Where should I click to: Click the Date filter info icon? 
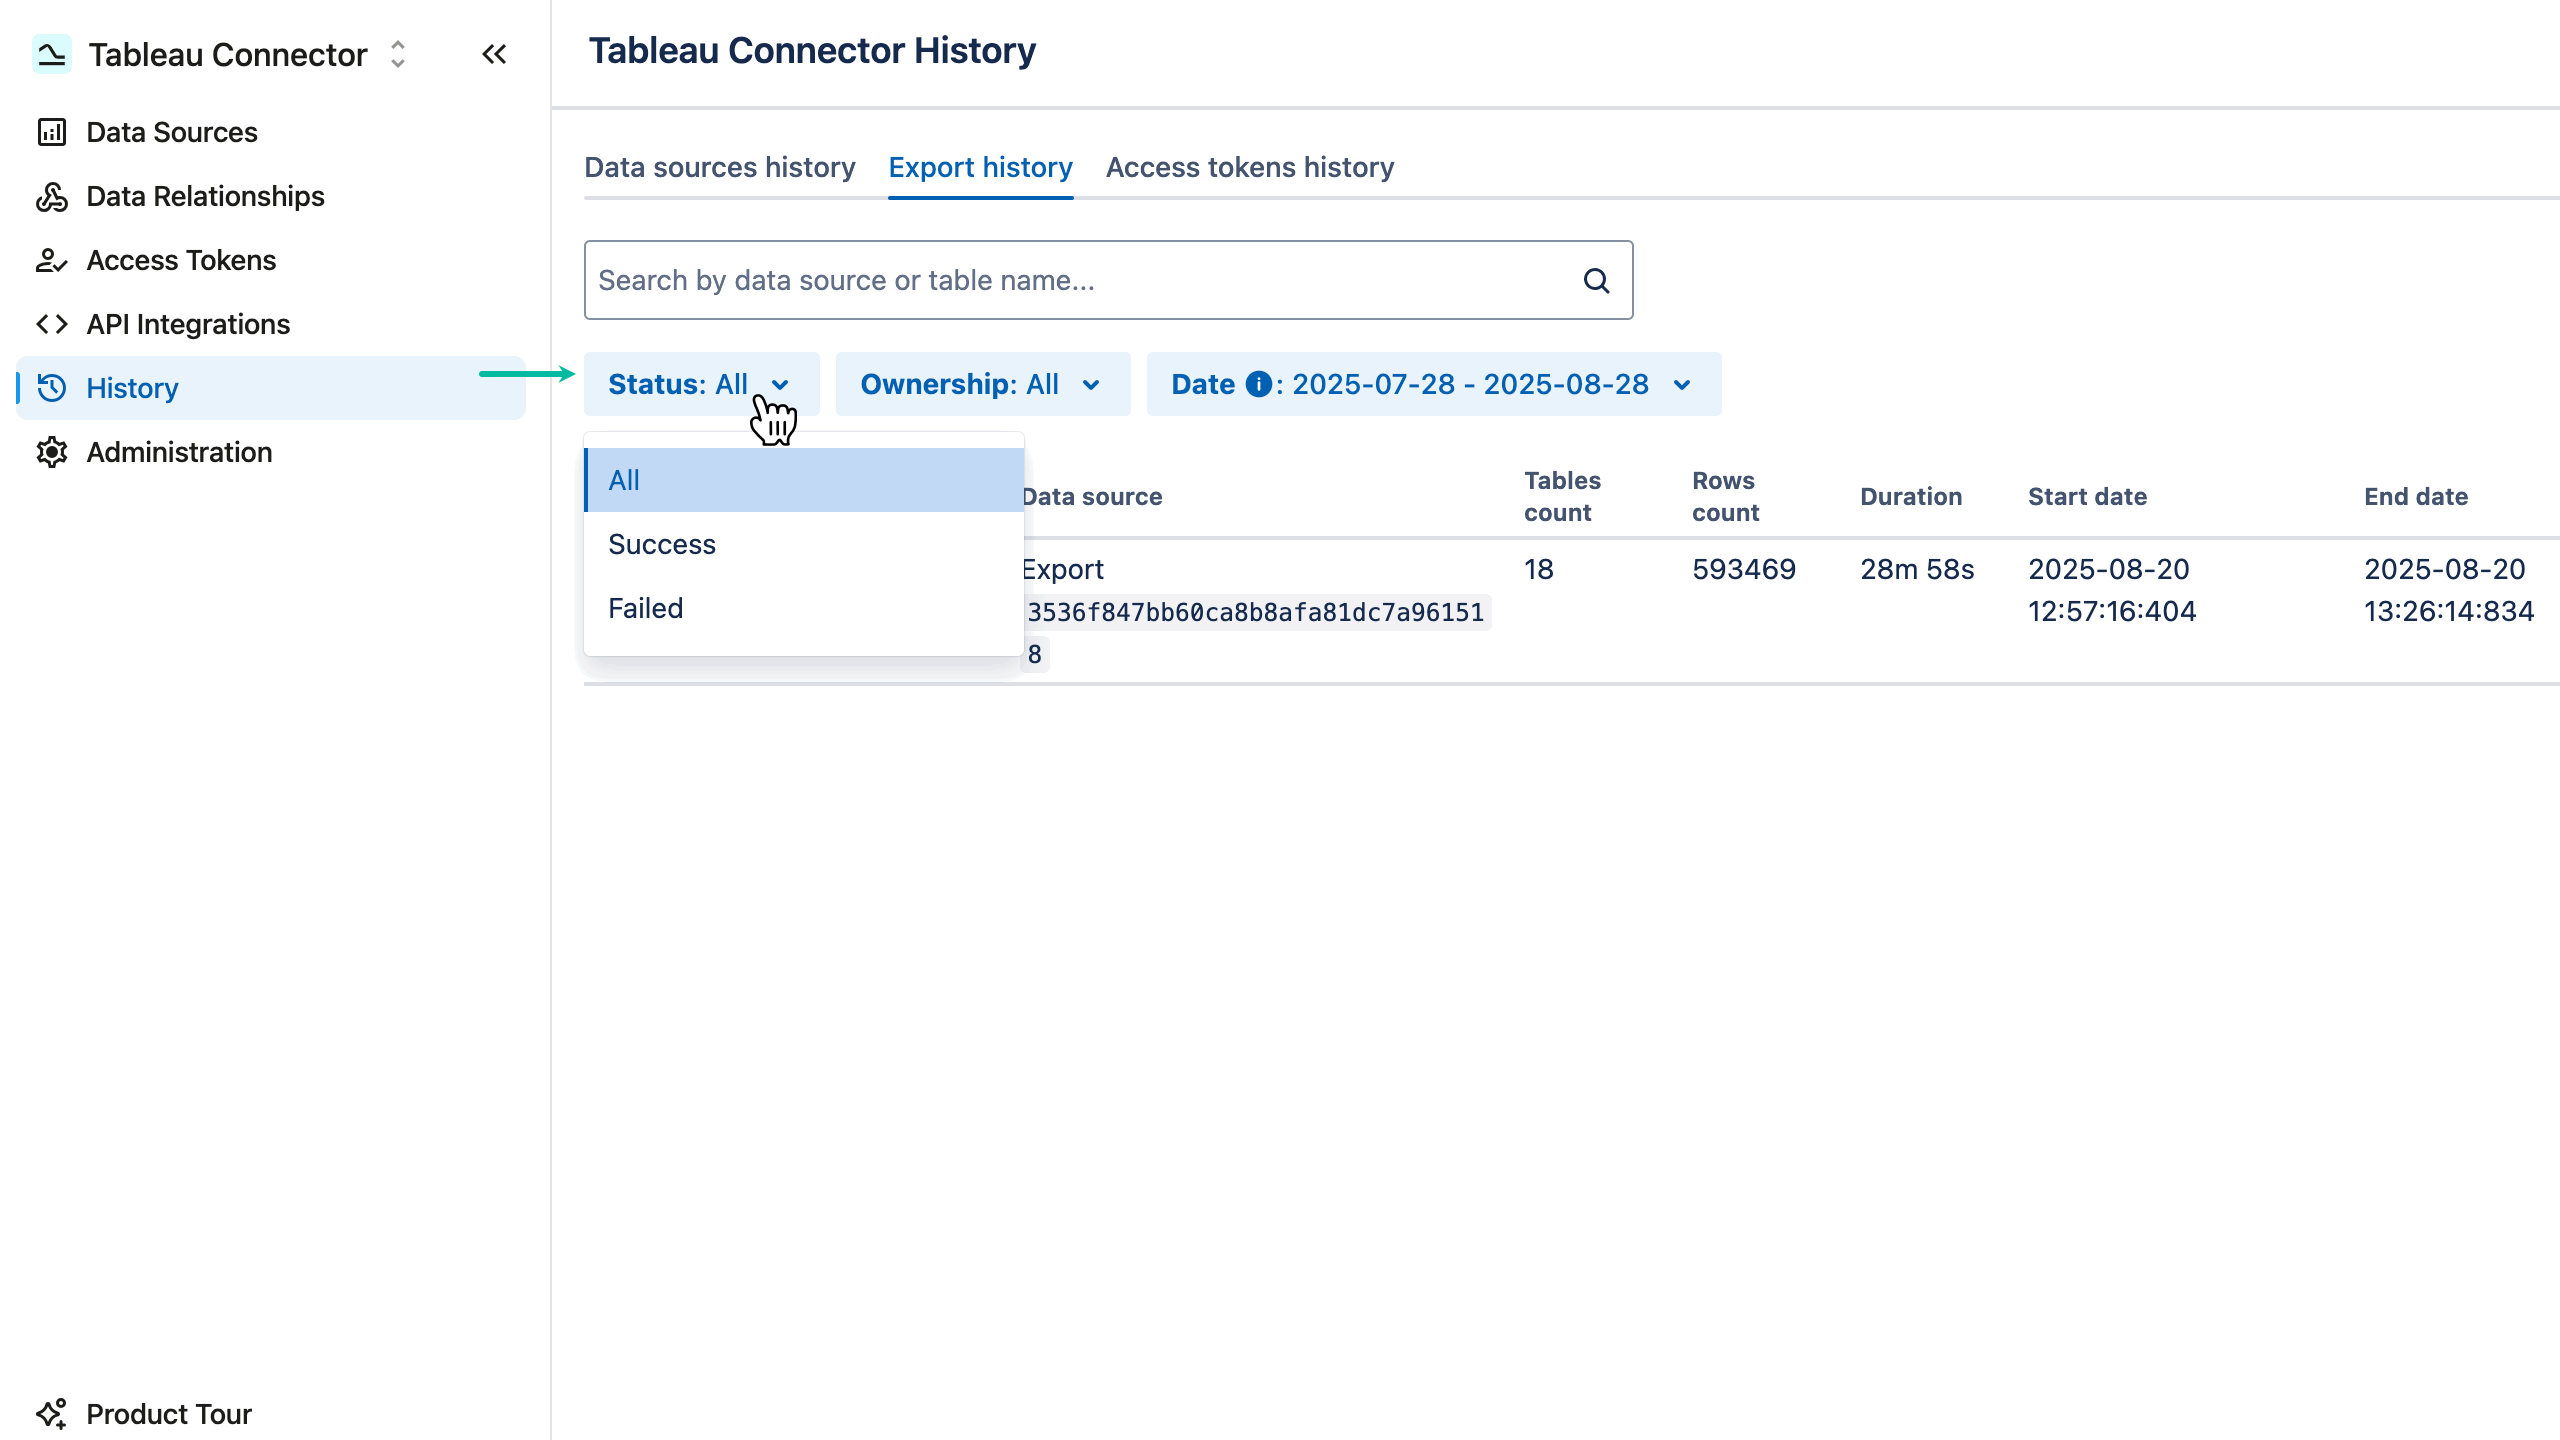coord(1259,384)
